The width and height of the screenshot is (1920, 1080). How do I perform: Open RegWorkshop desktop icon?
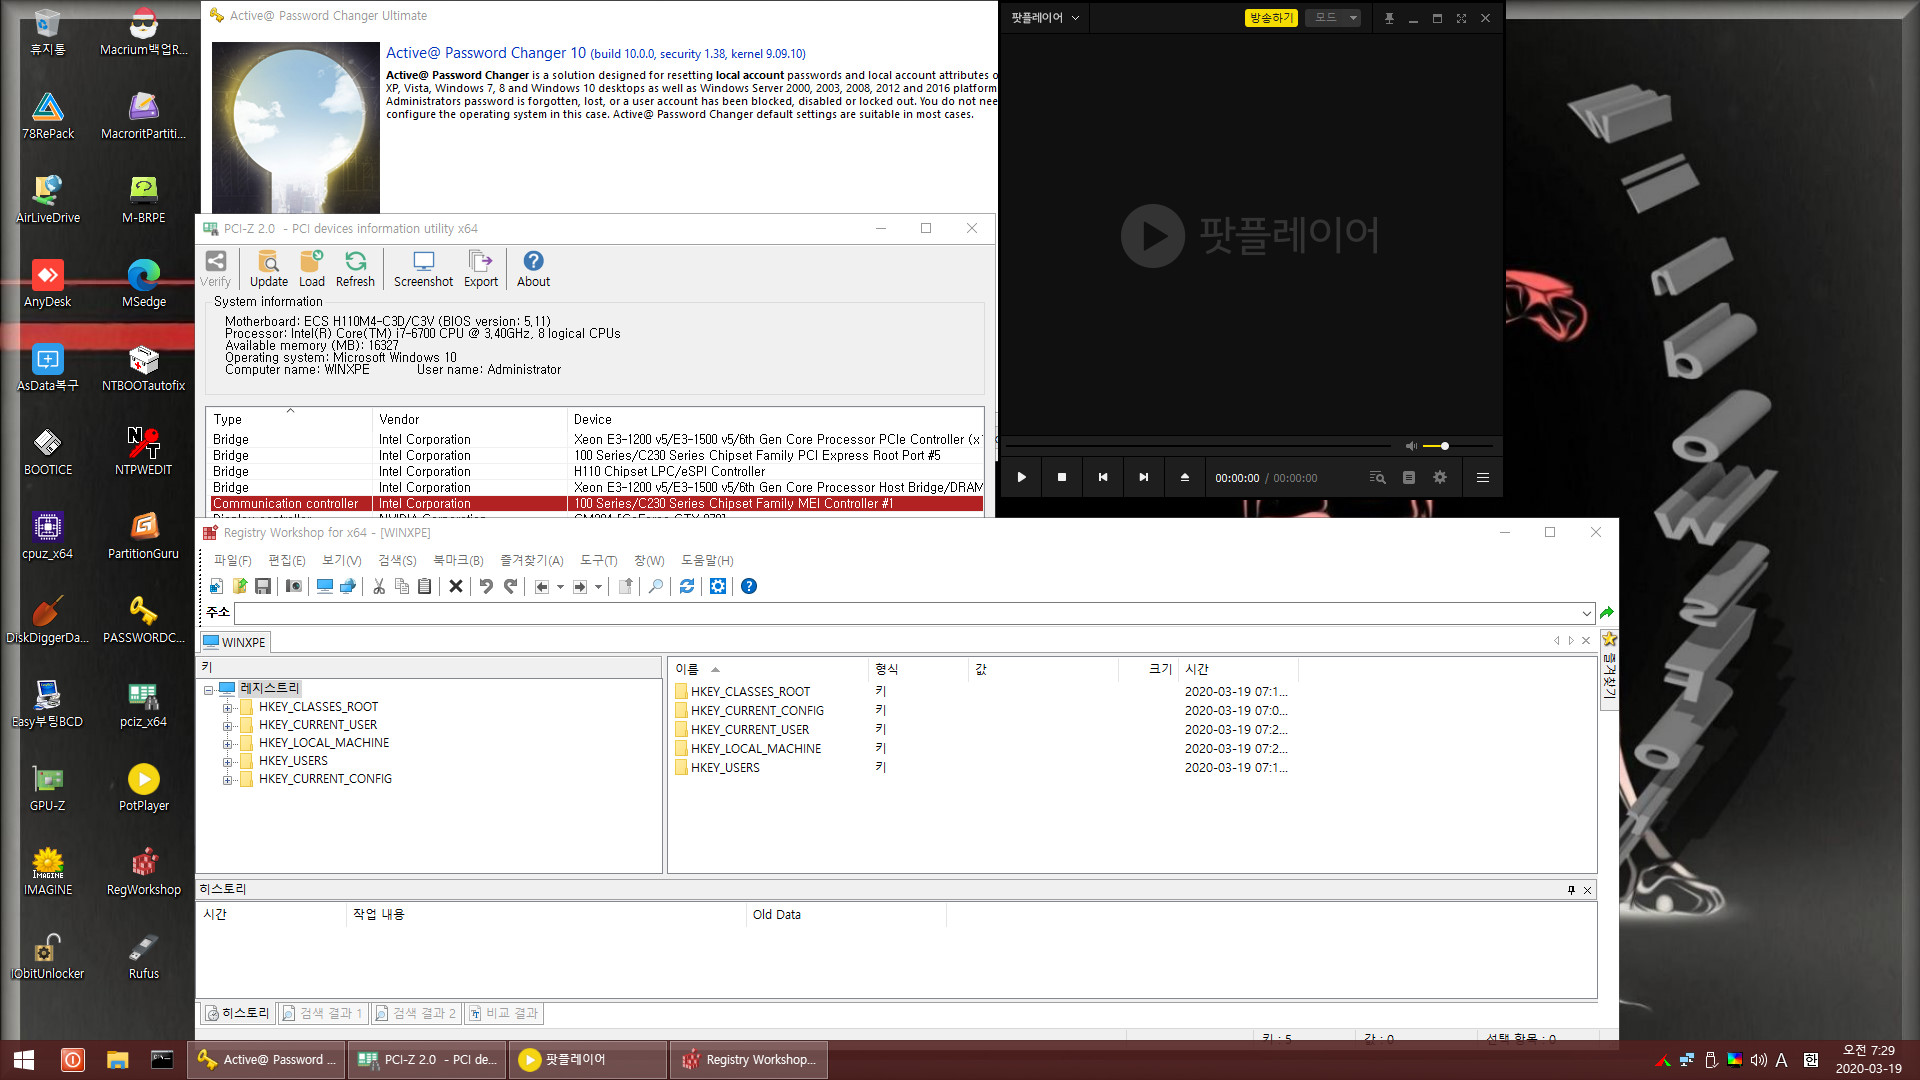[144, 872]
